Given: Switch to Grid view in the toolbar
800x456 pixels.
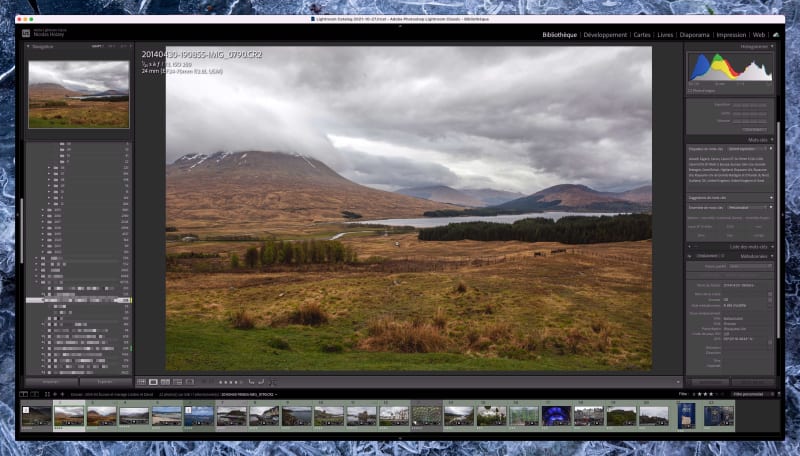Looking at the screenshot, I should click(141, 382).
